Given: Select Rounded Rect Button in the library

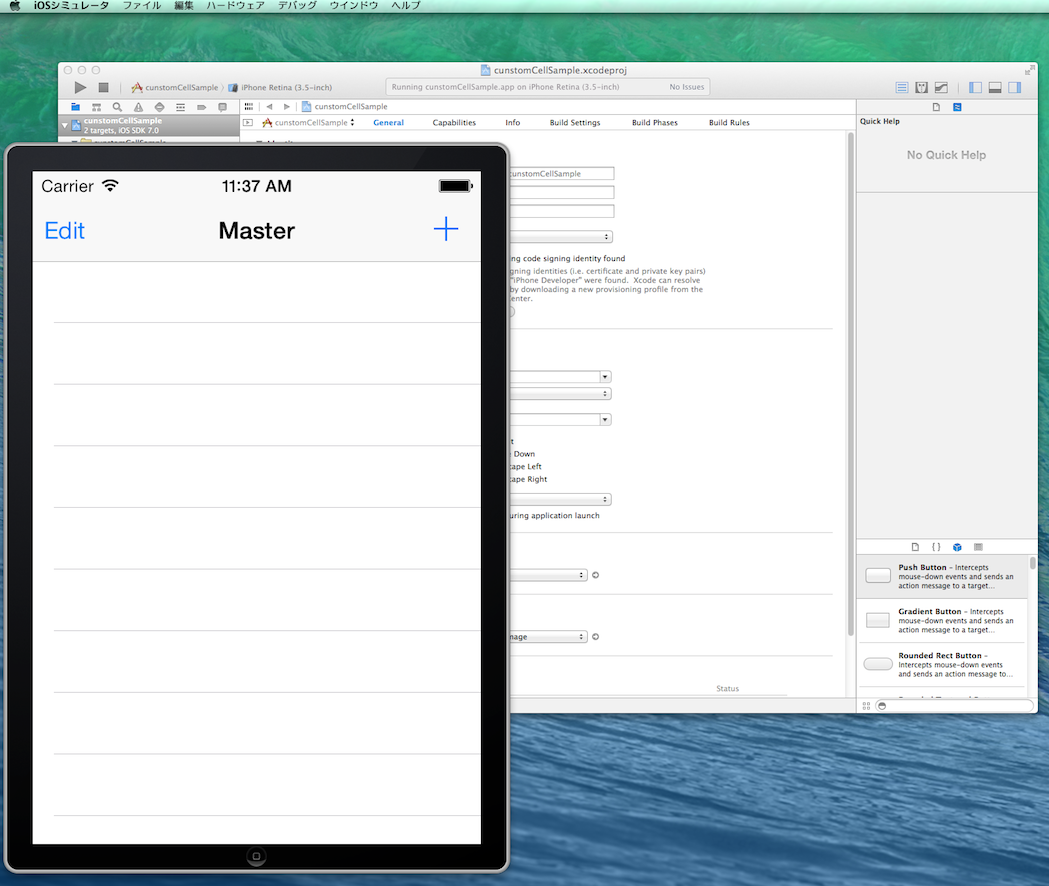Looking at the screenshot, I should pos(942,664).
